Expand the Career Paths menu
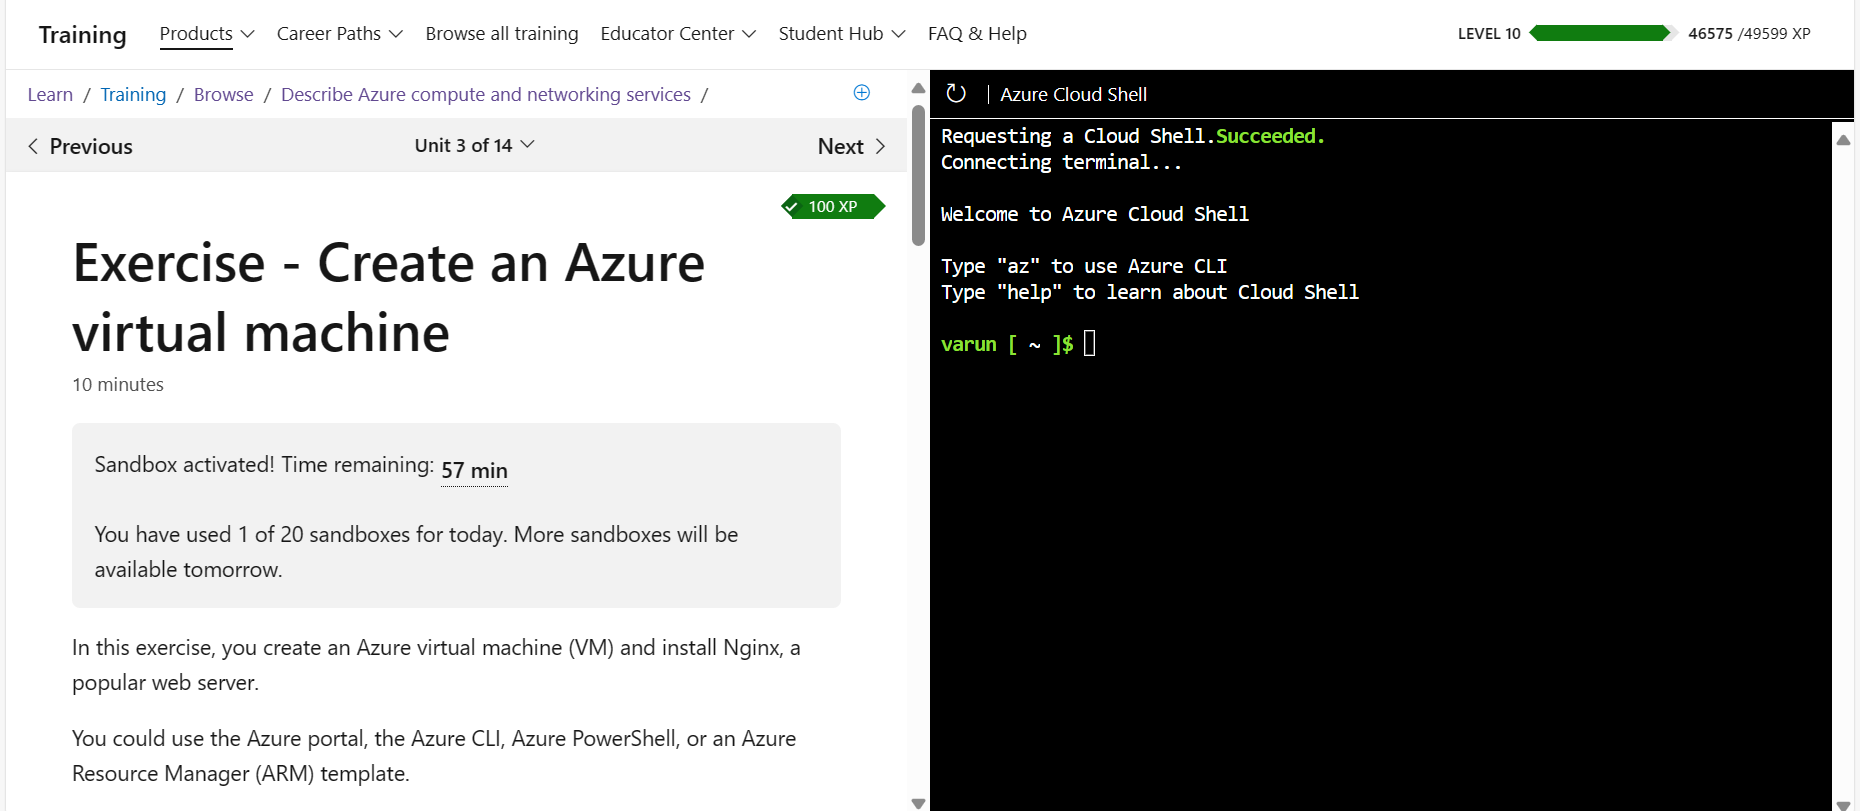This screenshot has height=811, width=1860. pyautogui.click(x=339, y=33)
